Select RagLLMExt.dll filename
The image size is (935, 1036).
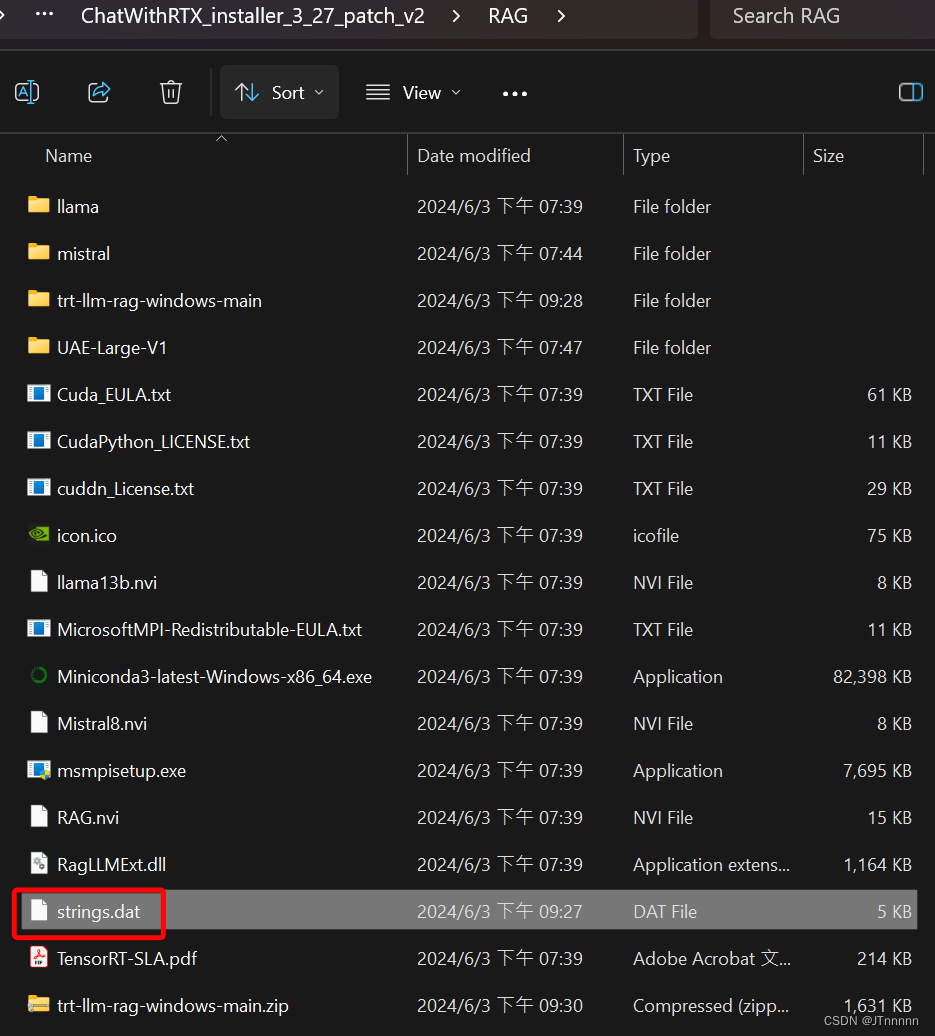[x=111, y=865]
